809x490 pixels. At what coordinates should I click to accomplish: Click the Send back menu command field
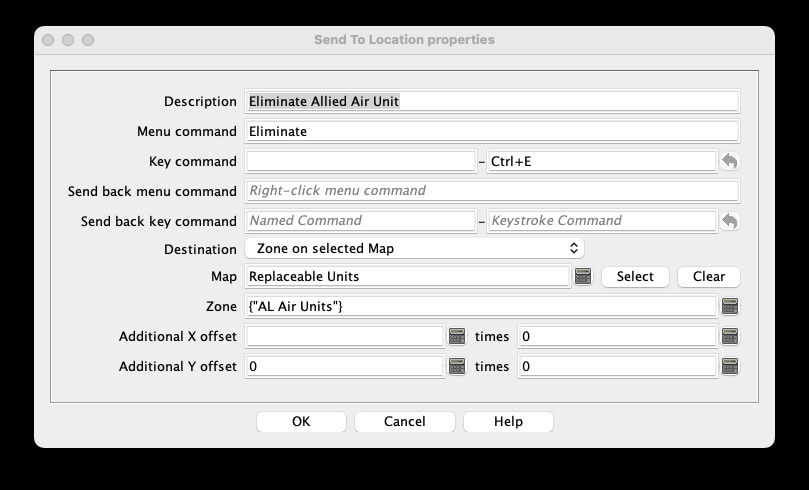click(x=491, y=191)
